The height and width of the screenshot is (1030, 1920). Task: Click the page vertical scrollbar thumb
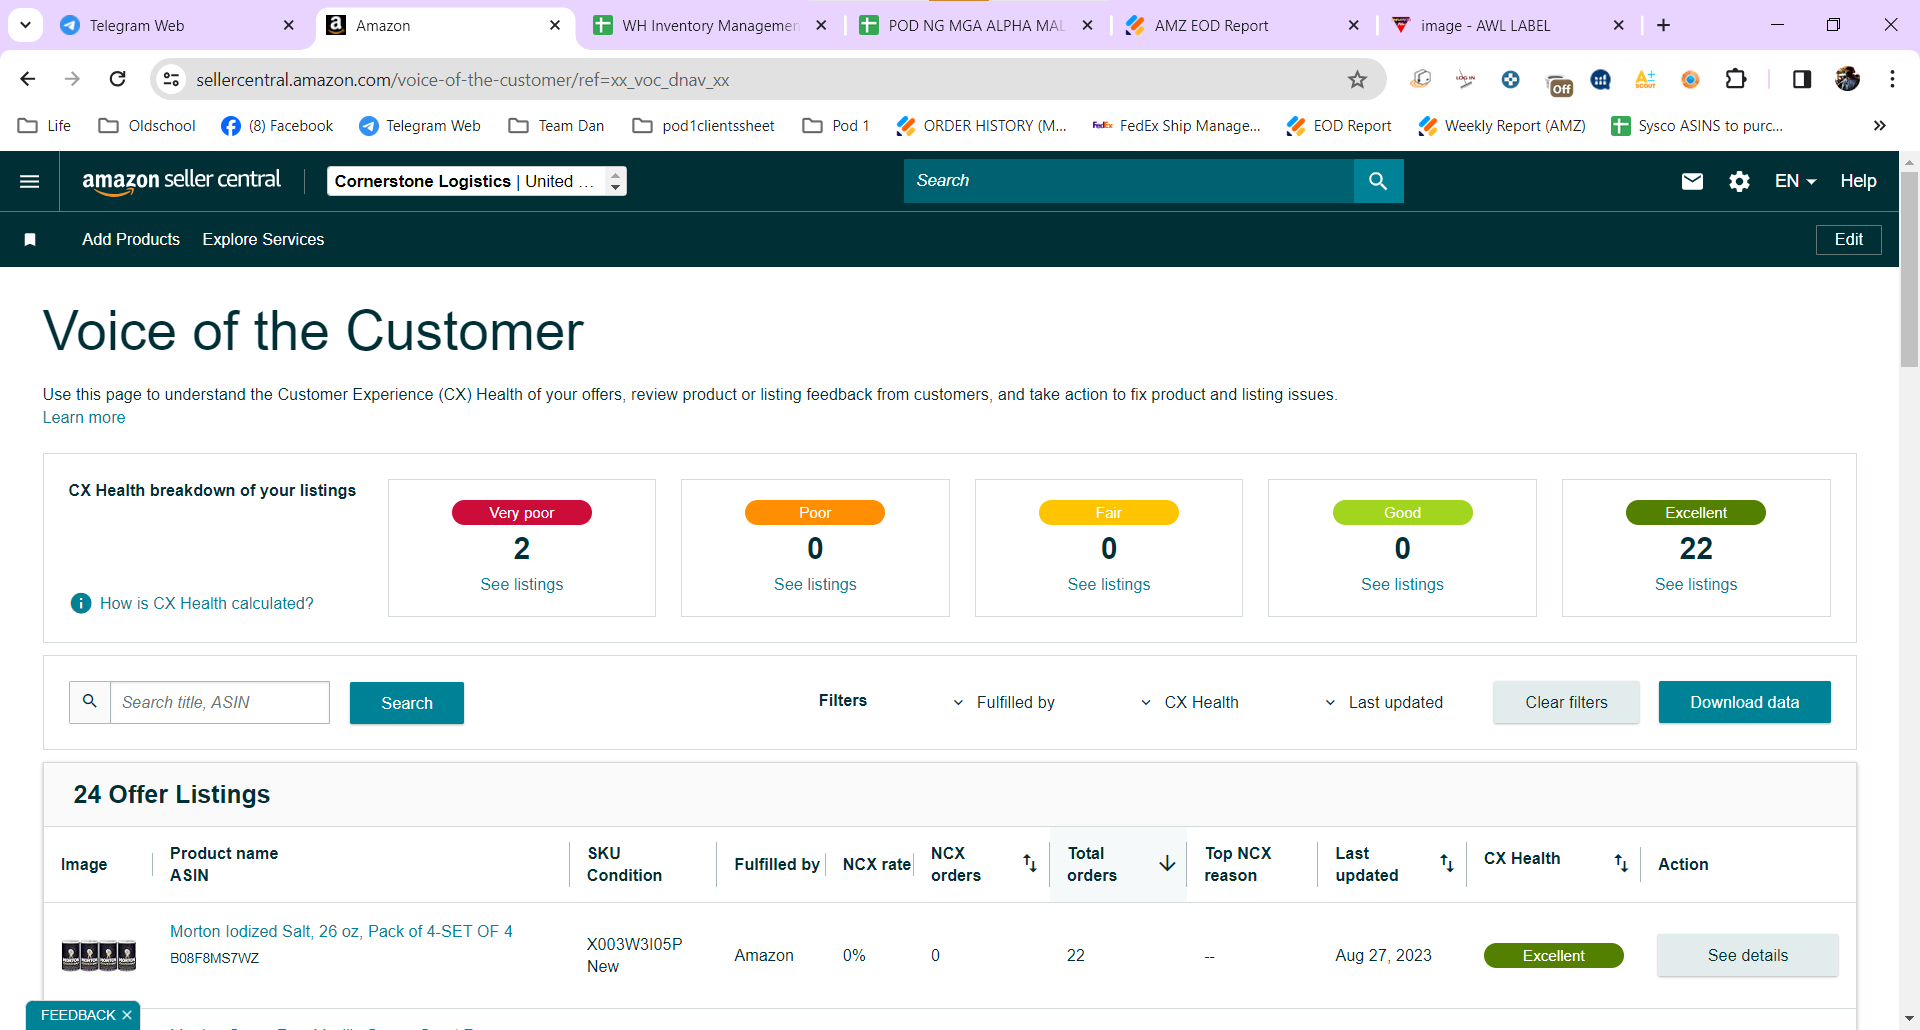tap(1909, 270)
